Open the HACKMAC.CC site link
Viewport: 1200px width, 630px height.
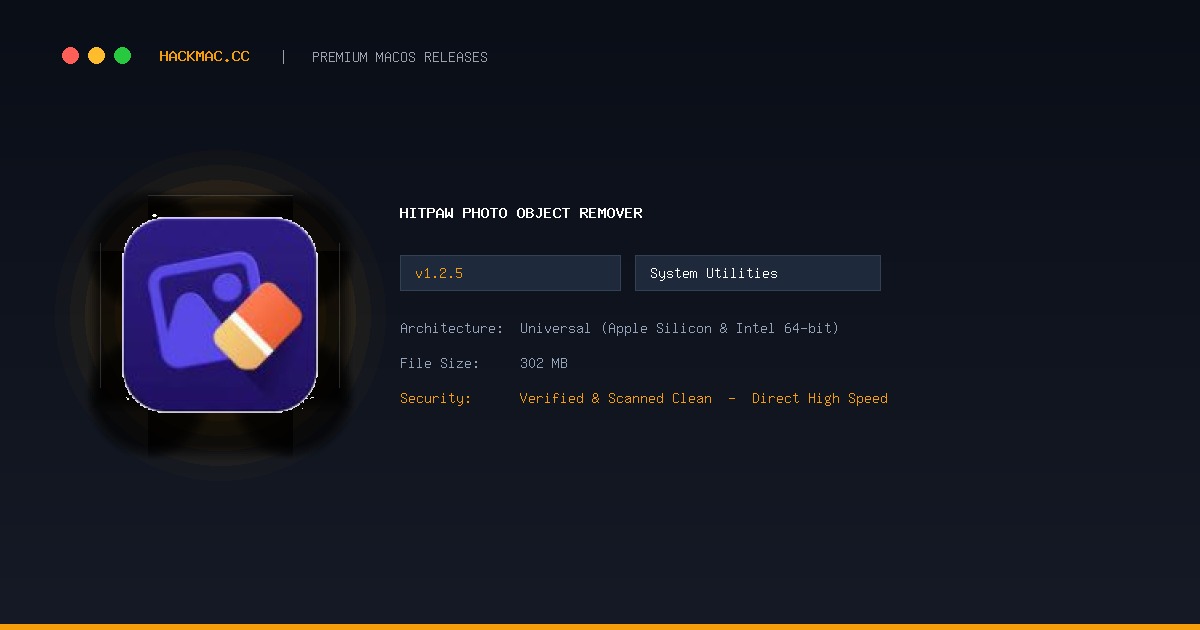204,57
